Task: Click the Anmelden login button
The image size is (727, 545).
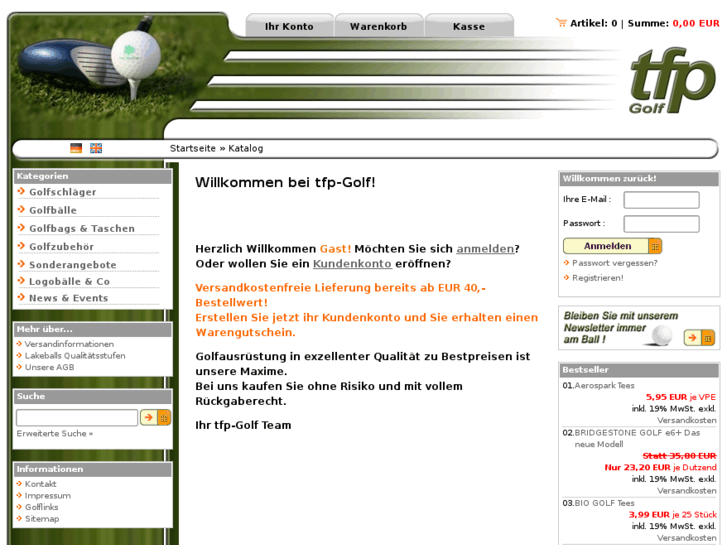Action: [612, 246]
